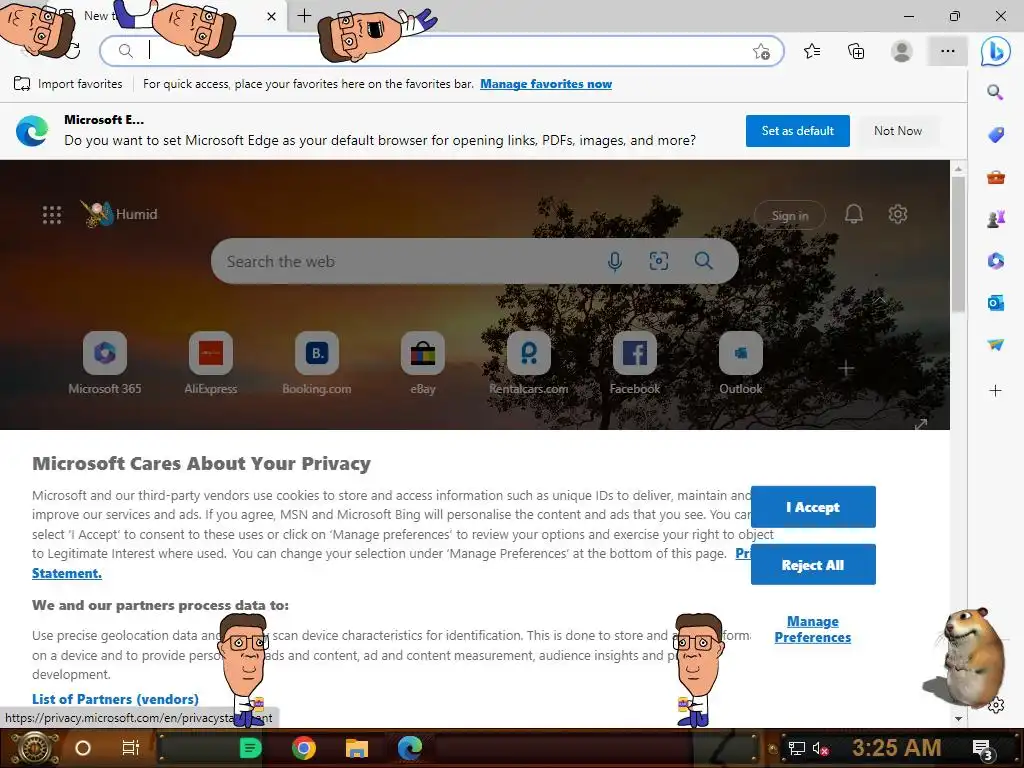This screenshot has width=1024, height=768.
Task: Open the Games chess icon in the sidebar
Action: [995, 219]
